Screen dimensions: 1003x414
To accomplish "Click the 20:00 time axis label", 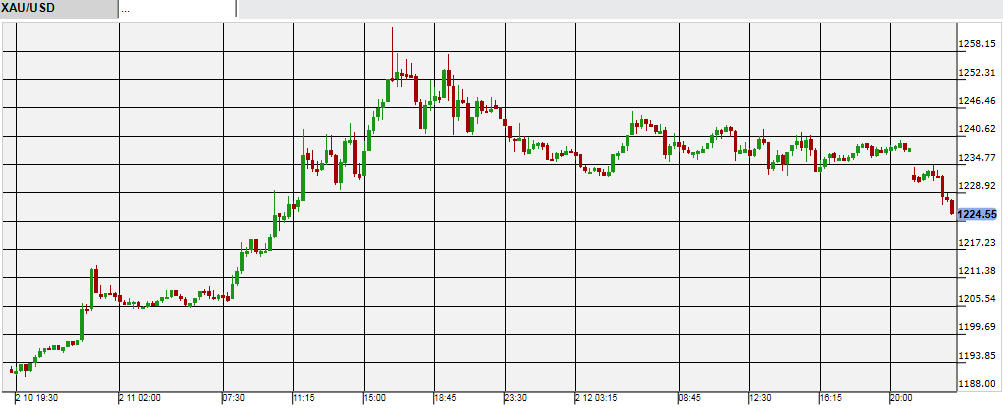I will click(902, 398).
